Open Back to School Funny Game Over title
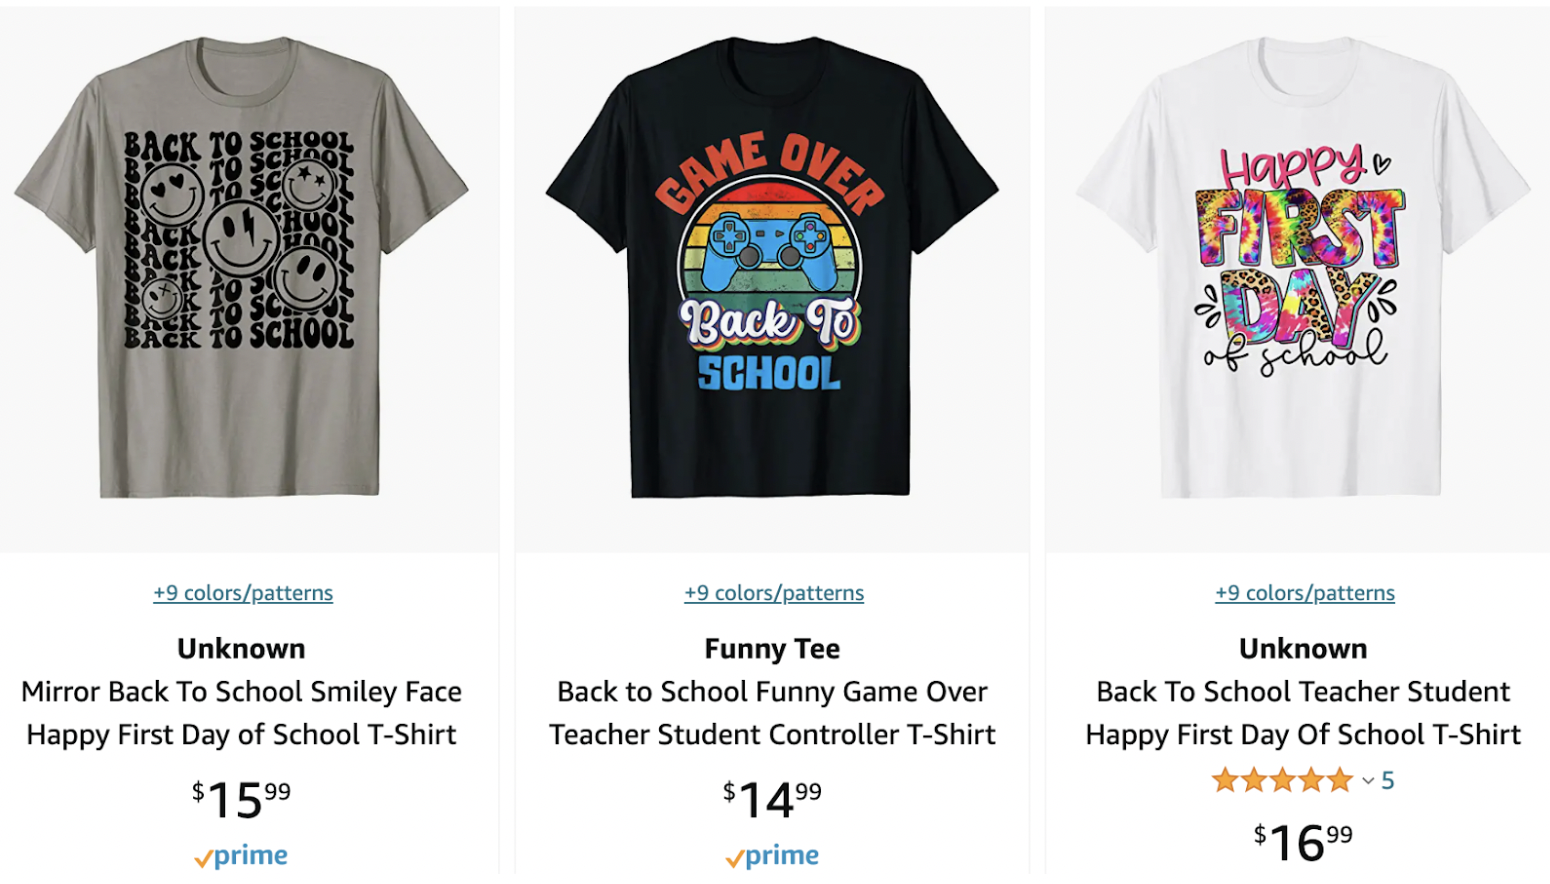Viewport: 1550px width, 884px height. (x=772, y=713)
